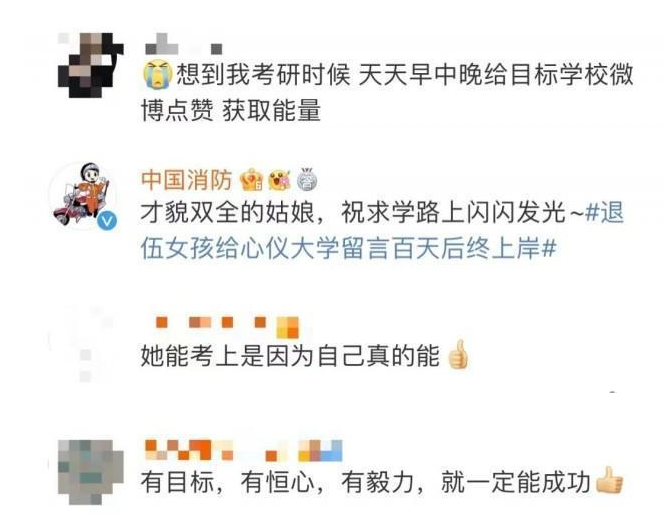Select the comment 想到我考研时候

(387, 92)
